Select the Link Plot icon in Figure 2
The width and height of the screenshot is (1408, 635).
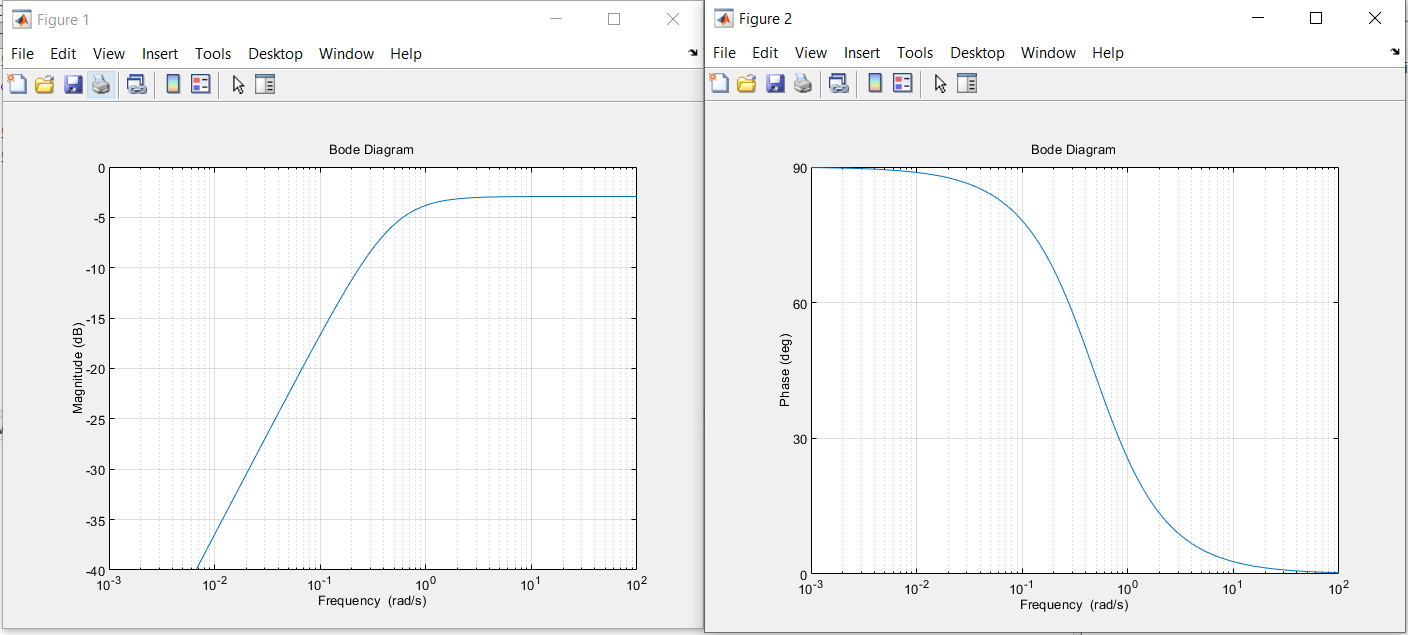click(838, 84)
